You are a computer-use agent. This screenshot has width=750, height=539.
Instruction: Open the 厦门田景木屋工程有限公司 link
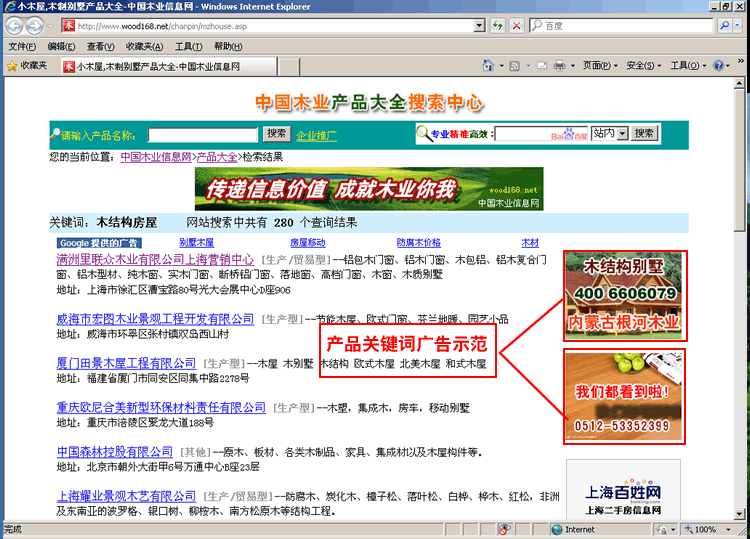[x=126, y=363]
